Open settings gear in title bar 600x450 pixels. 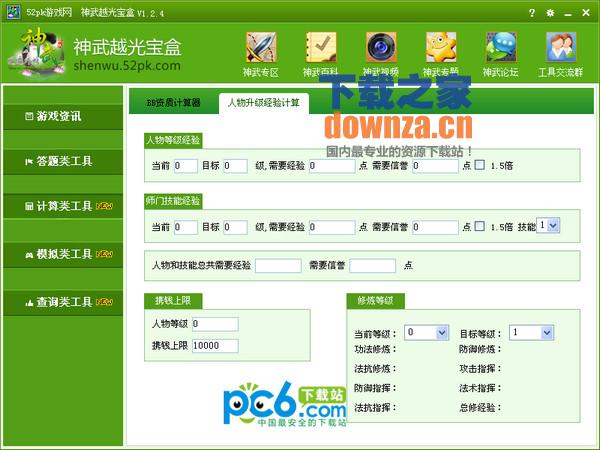[550, 12]
